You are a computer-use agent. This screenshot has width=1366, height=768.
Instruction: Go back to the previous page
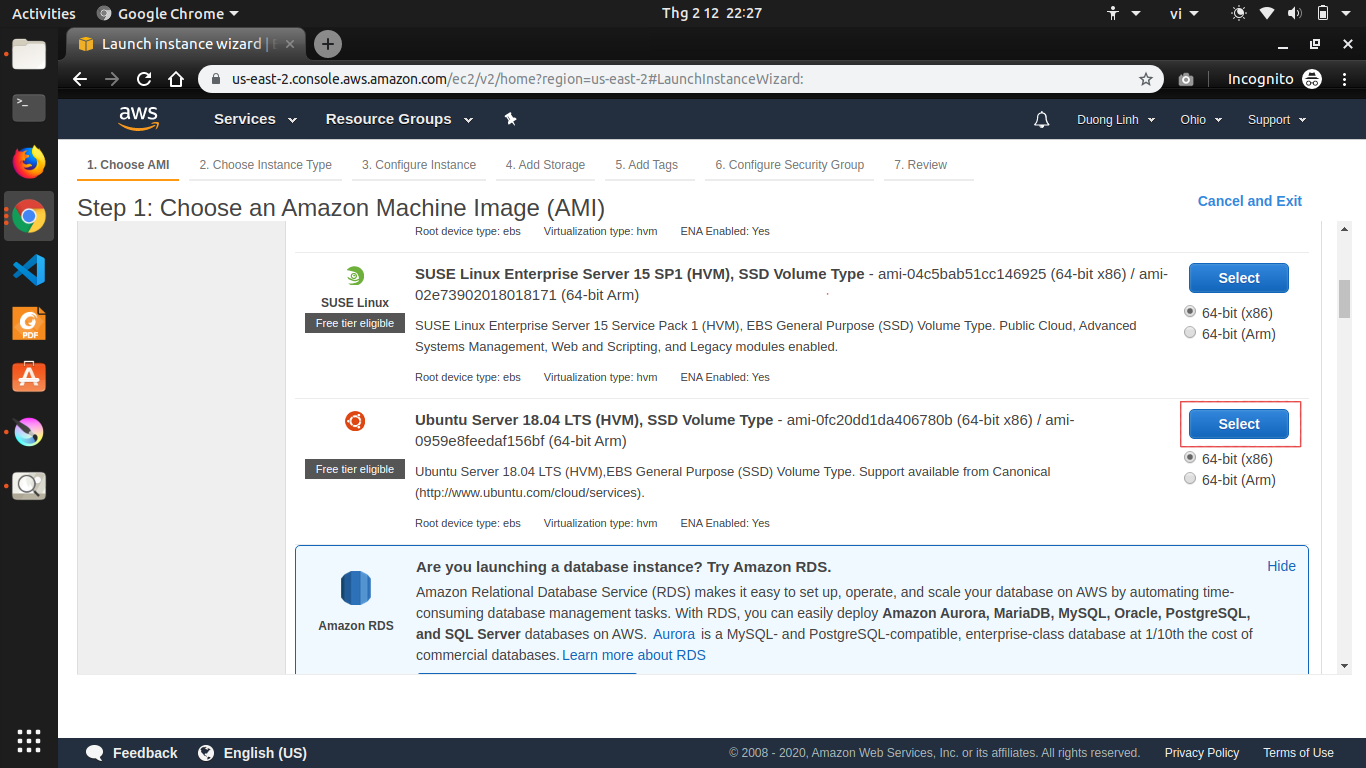point(80,79)
